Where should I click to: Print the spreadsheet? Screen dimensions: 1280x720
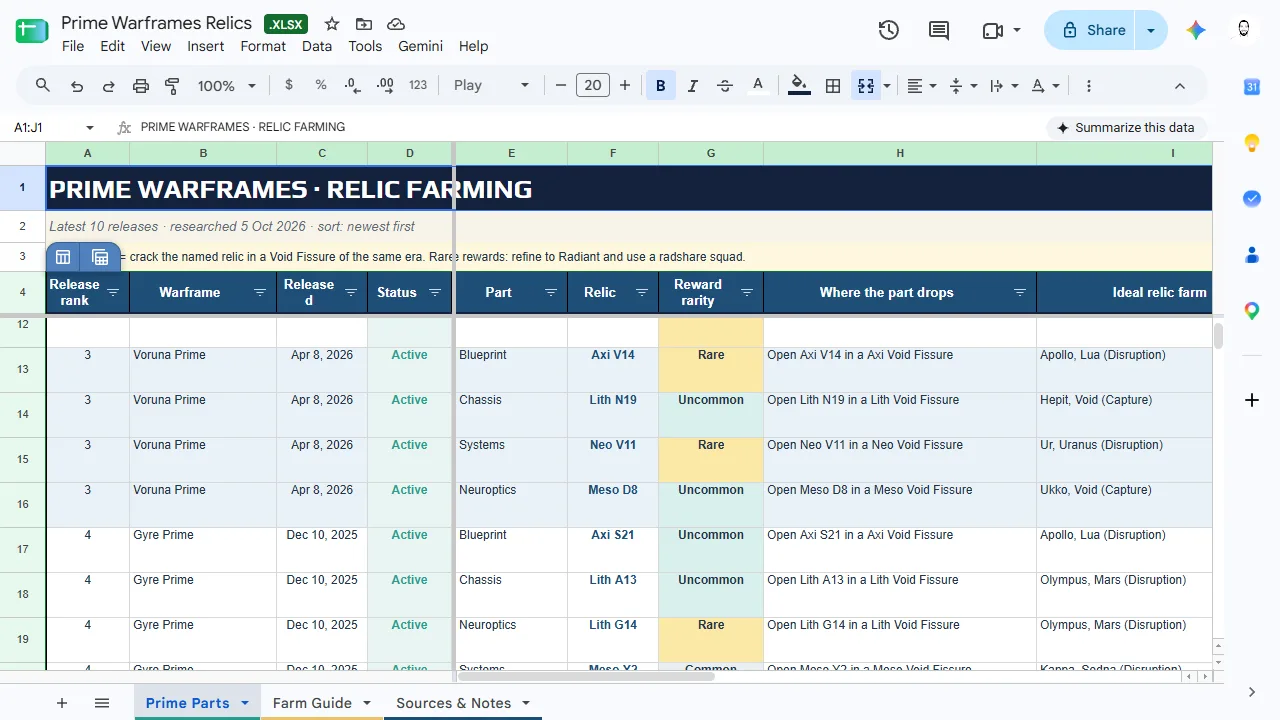click(141, 86)
